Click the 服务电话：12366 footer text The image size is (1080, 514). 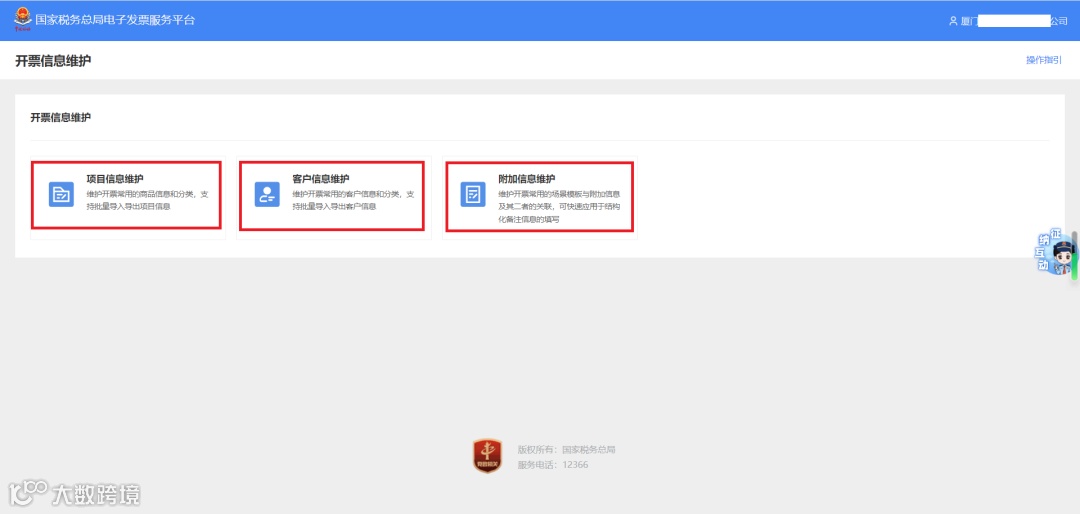click(553, 465)
